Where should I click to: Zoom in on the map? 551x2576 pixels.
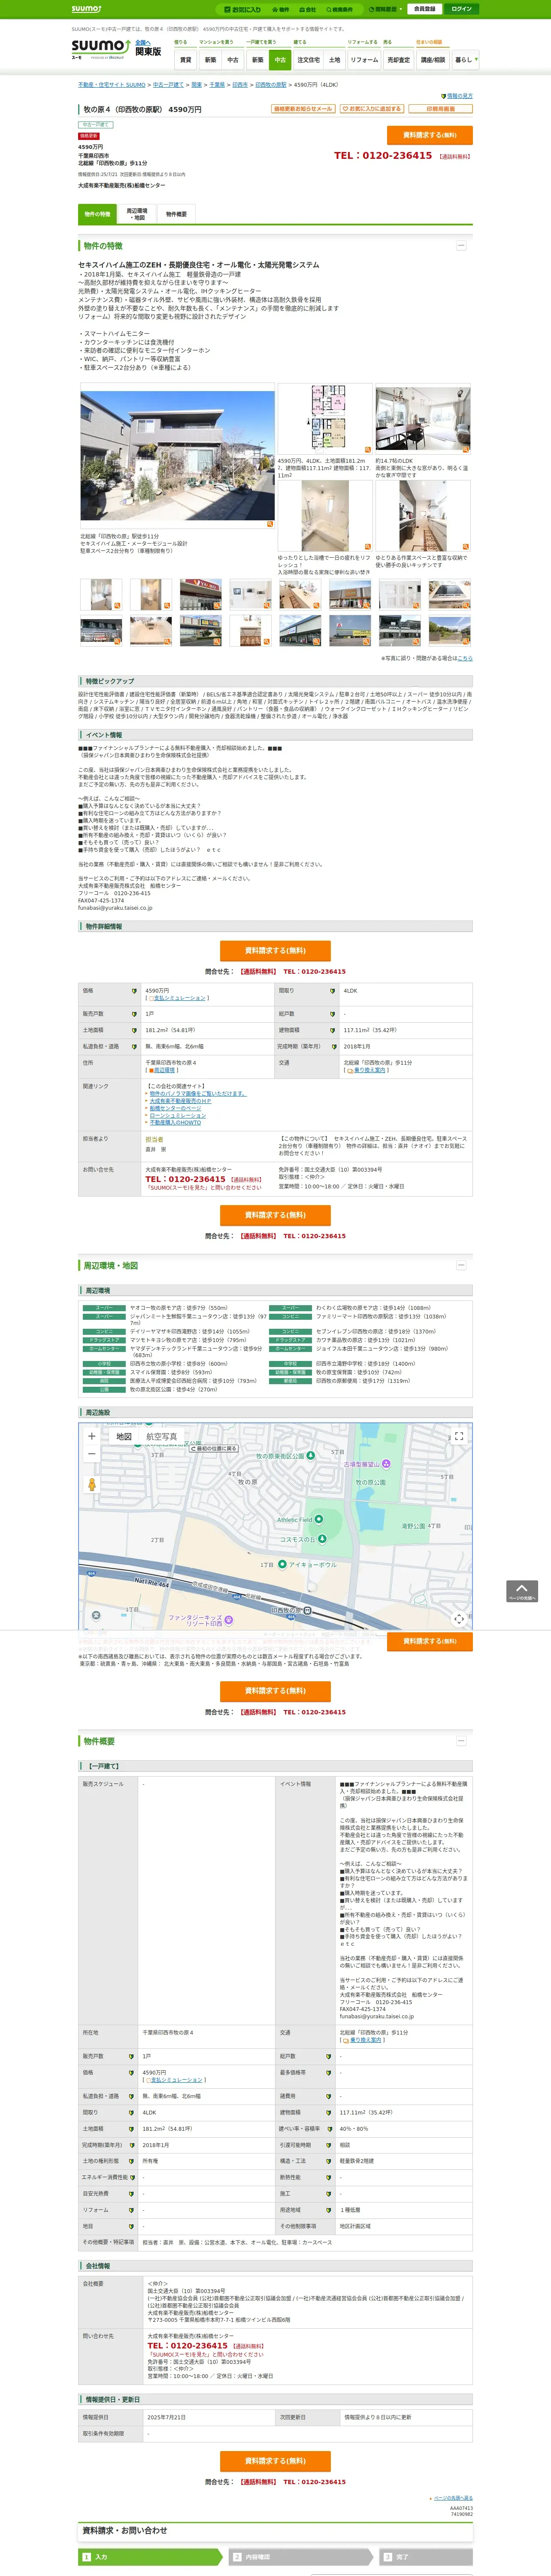(92, 1436)
